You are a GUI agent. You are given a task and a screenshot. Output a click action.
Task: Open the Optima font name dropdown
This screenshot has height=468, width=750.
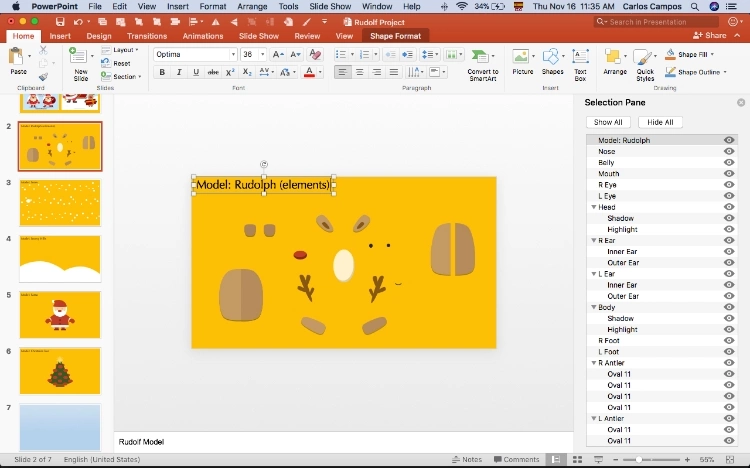click(x=234, y=54)
